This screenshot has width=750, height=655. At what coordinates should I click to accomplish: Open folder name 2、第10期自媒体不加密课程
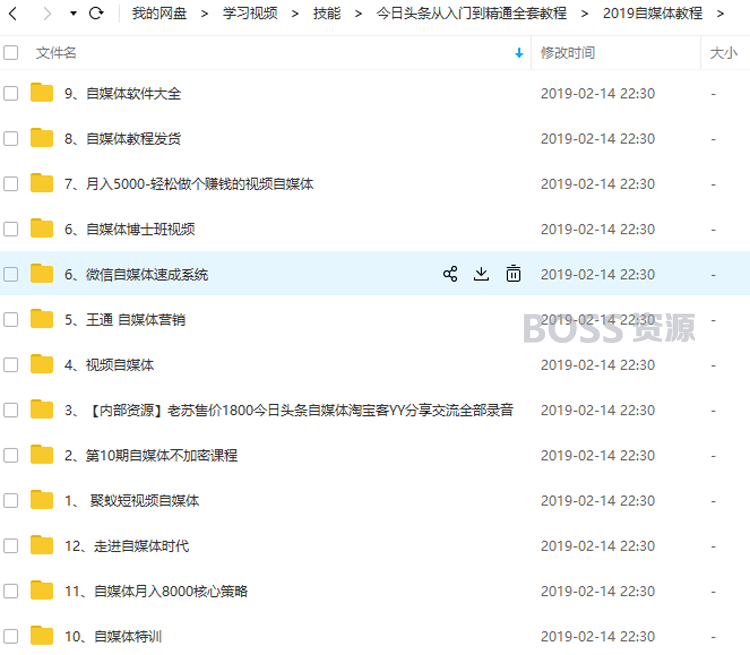[x=151, y=455]
